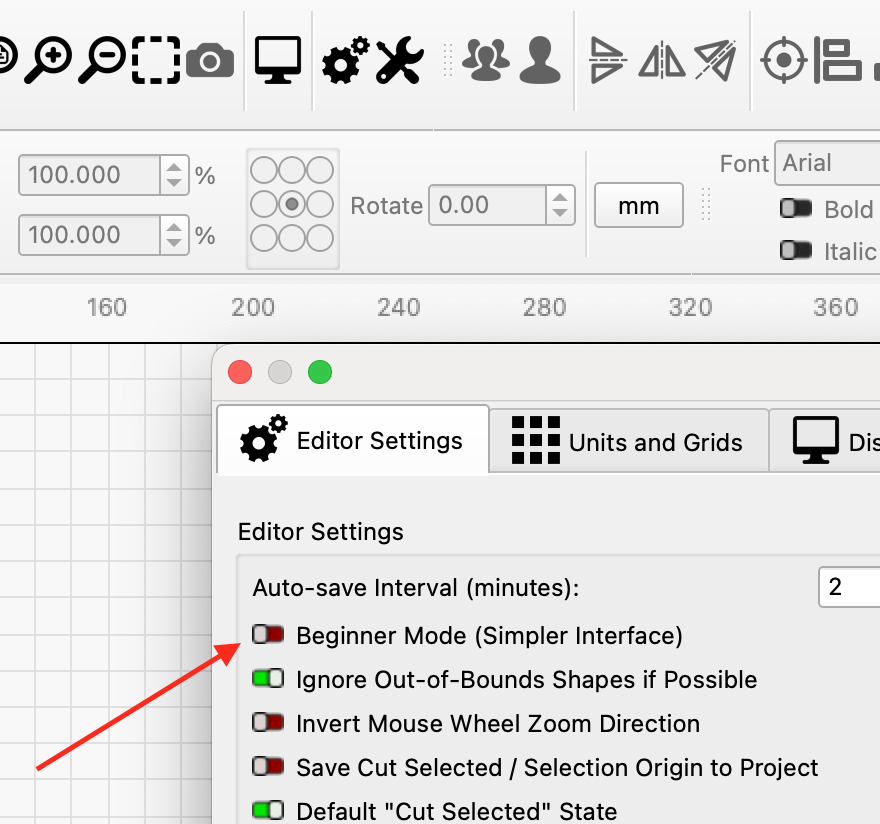This screenshot has width=880, height=824.
Task: Select the middle-left anchor radio button
Action: pos(264,204)
